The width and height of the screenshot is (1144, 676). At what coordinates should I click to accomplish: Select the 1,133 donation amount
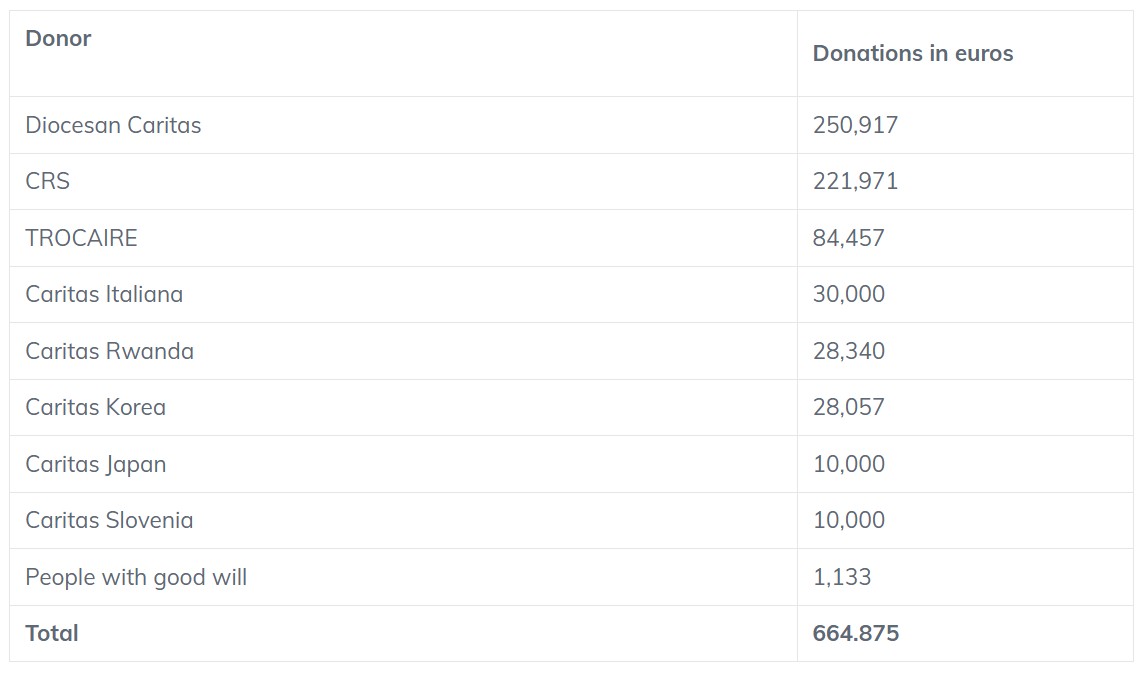tap(842, 577)
